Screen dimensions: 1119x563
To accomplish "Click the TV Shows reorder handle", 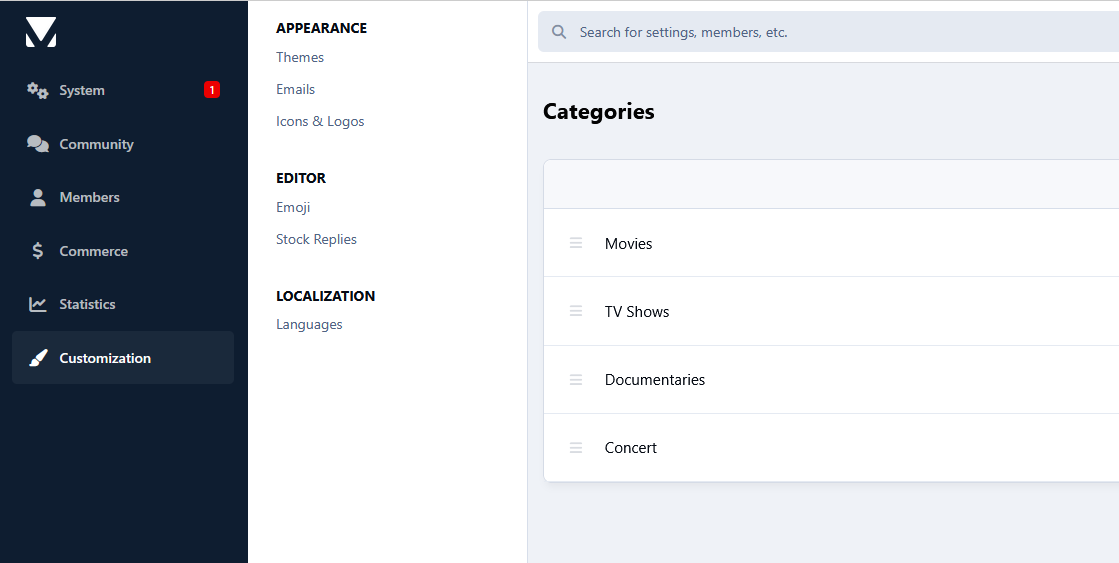I will (576, 311).
